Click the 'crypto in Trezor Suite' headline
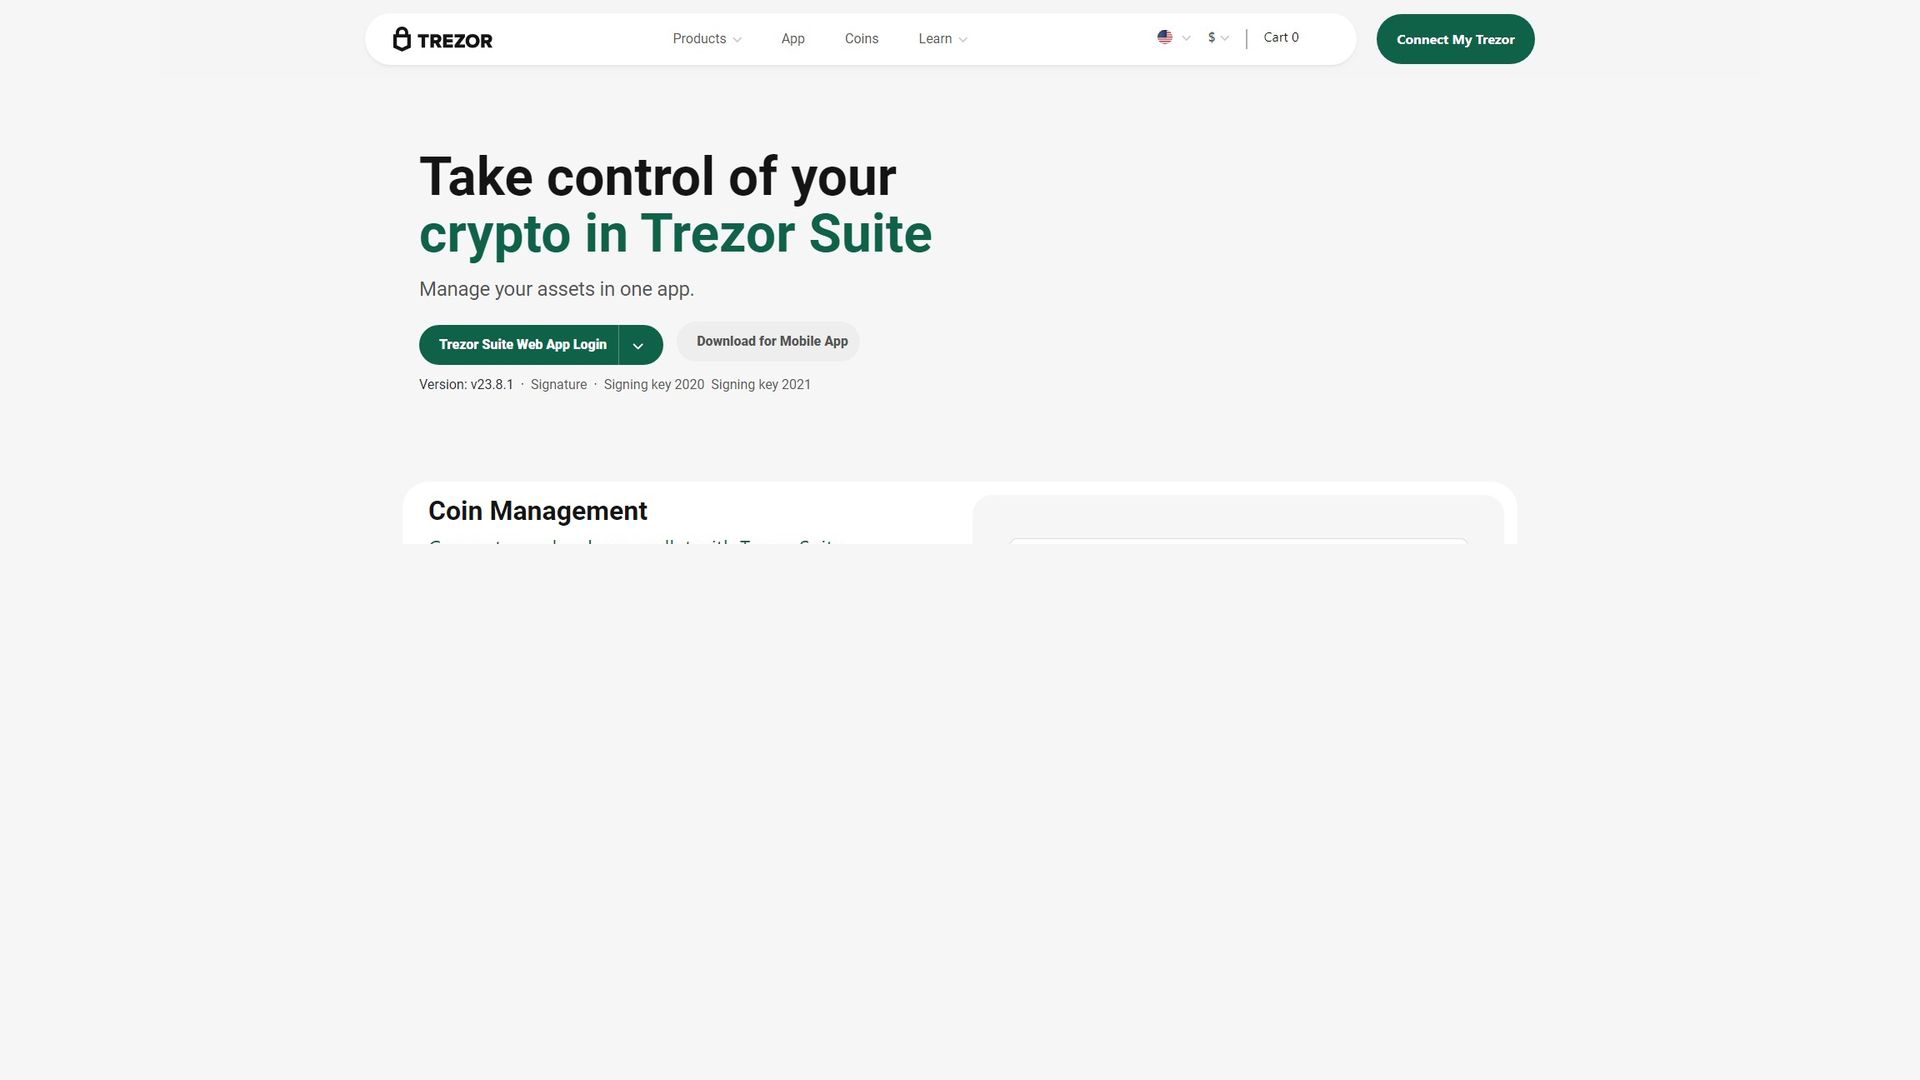Screen dimensions: 1920x1080 coord(675,234)
